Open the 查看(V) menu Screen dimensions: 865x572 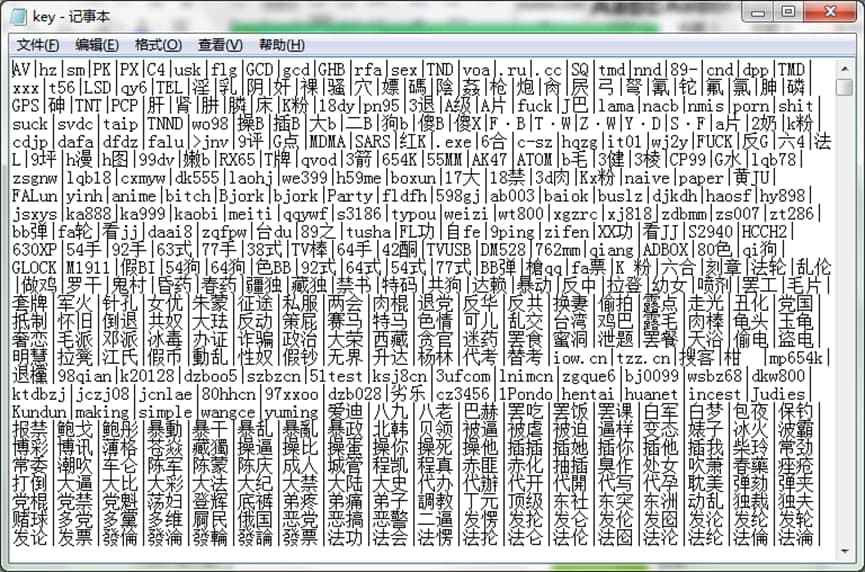220,45
